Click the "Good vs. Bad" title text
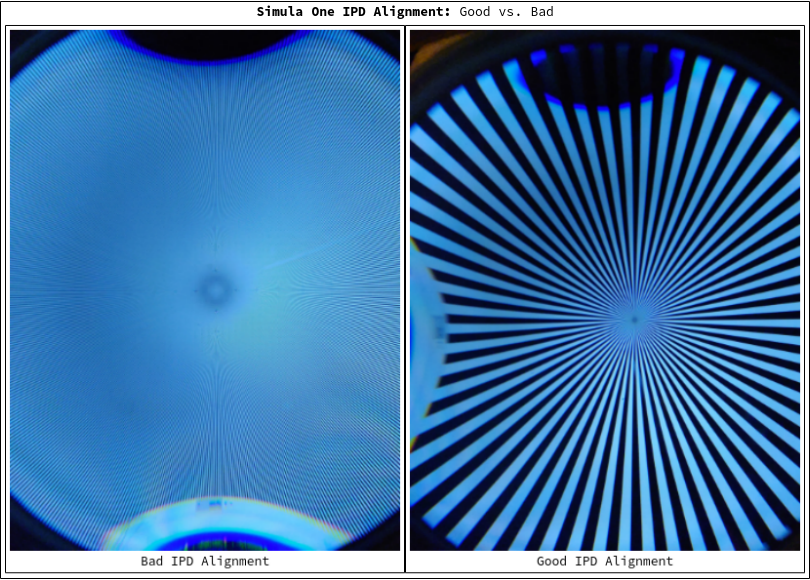This screenshot has width=810, height=580. pos(506,12)
